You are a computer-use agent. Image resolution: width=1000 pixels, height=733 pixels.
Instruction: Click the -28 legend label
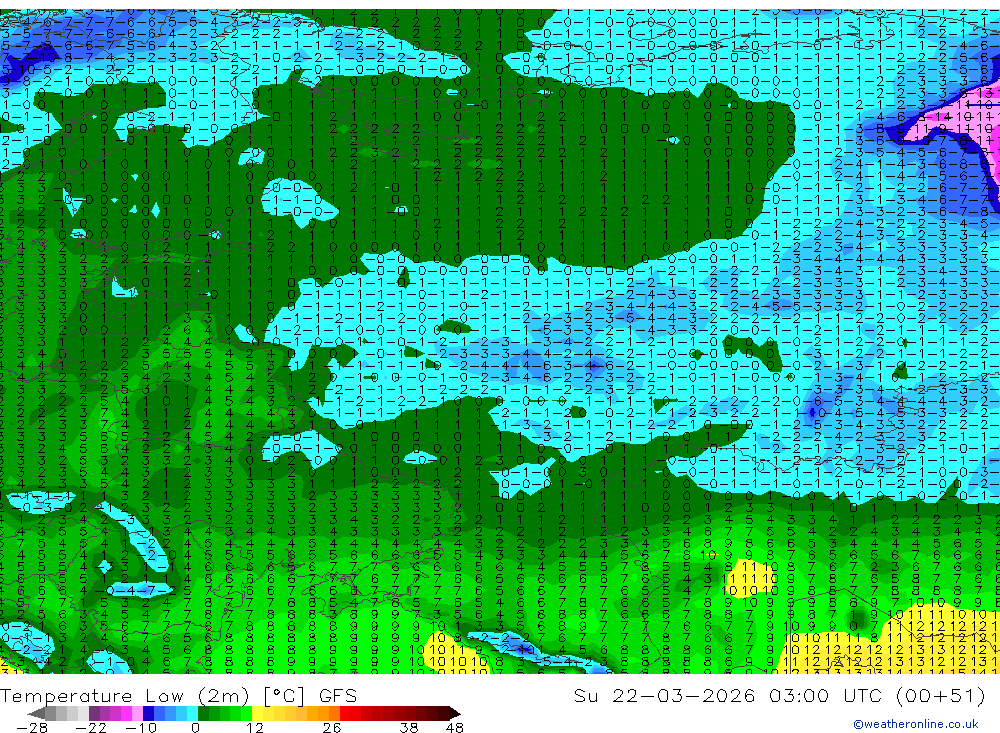[32, 727]
